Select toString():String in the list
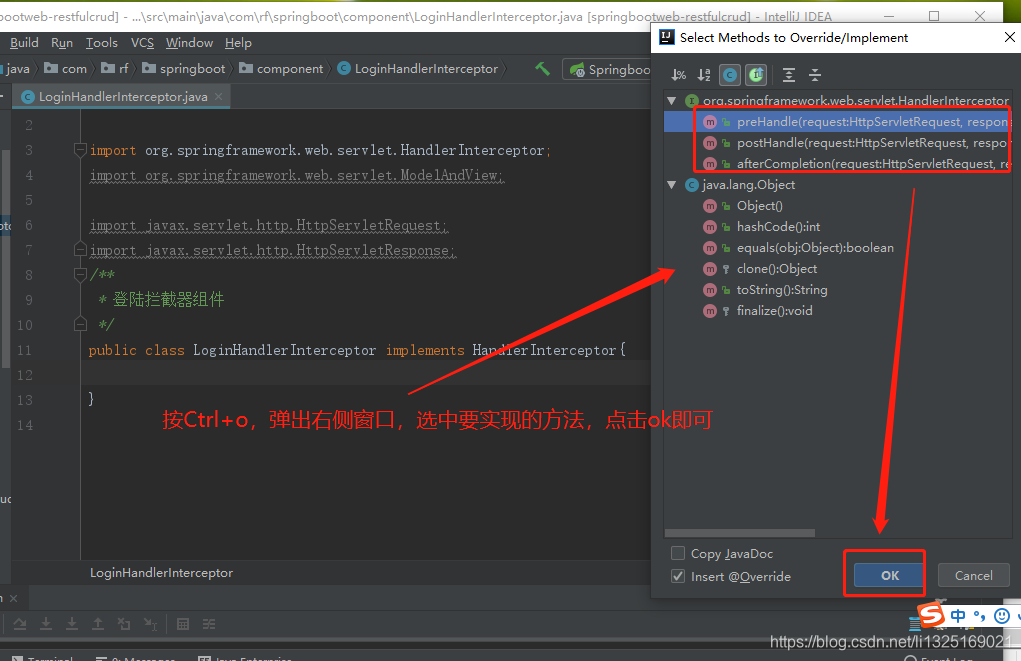1021x661 pixels. coord(837,290)
